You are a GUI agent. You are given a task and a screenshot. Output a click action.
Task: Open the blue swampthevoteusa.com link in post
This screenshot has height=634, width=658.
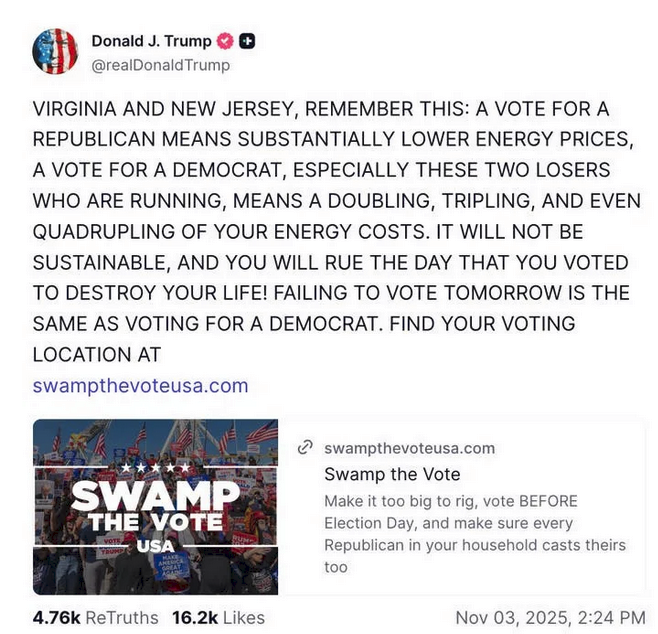pos(140,385)
